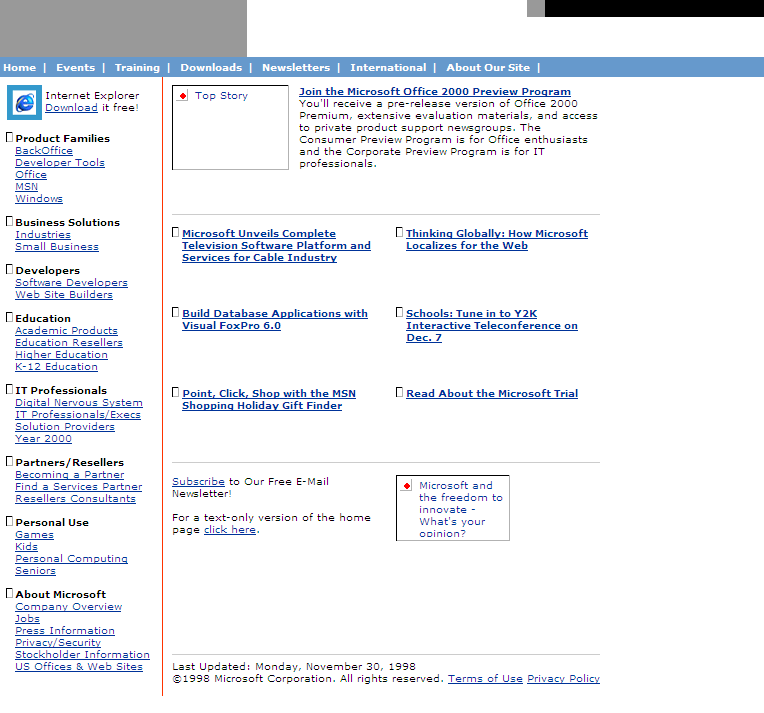Click the Business Solutions heading

(67, 223)
